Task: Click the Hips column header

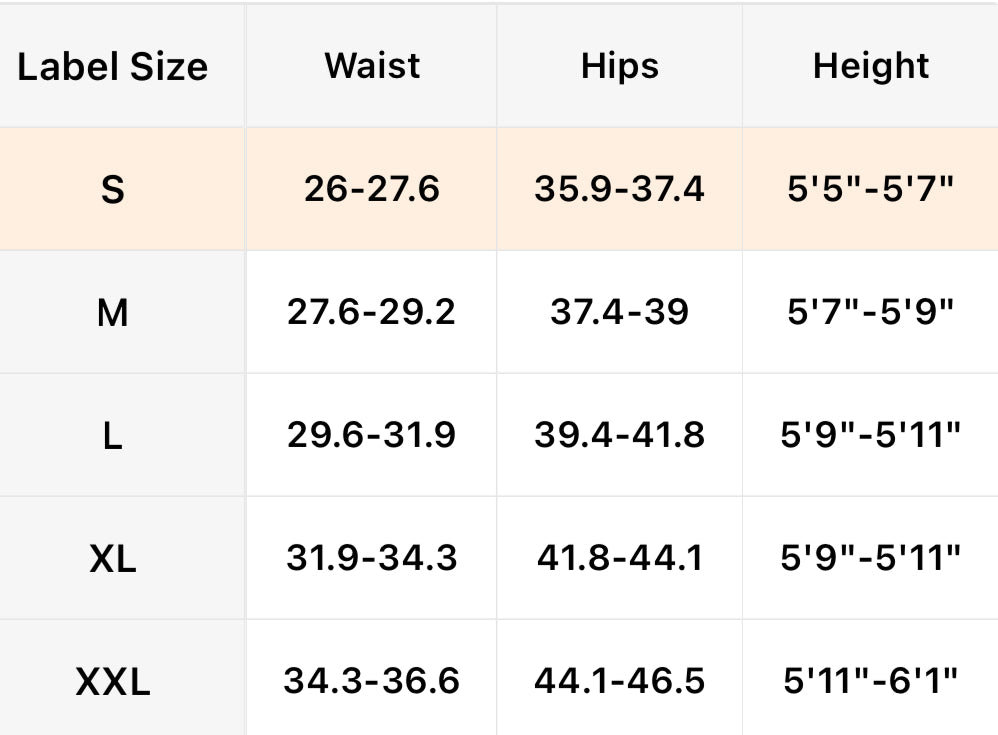Action: [x=620, y=66]
